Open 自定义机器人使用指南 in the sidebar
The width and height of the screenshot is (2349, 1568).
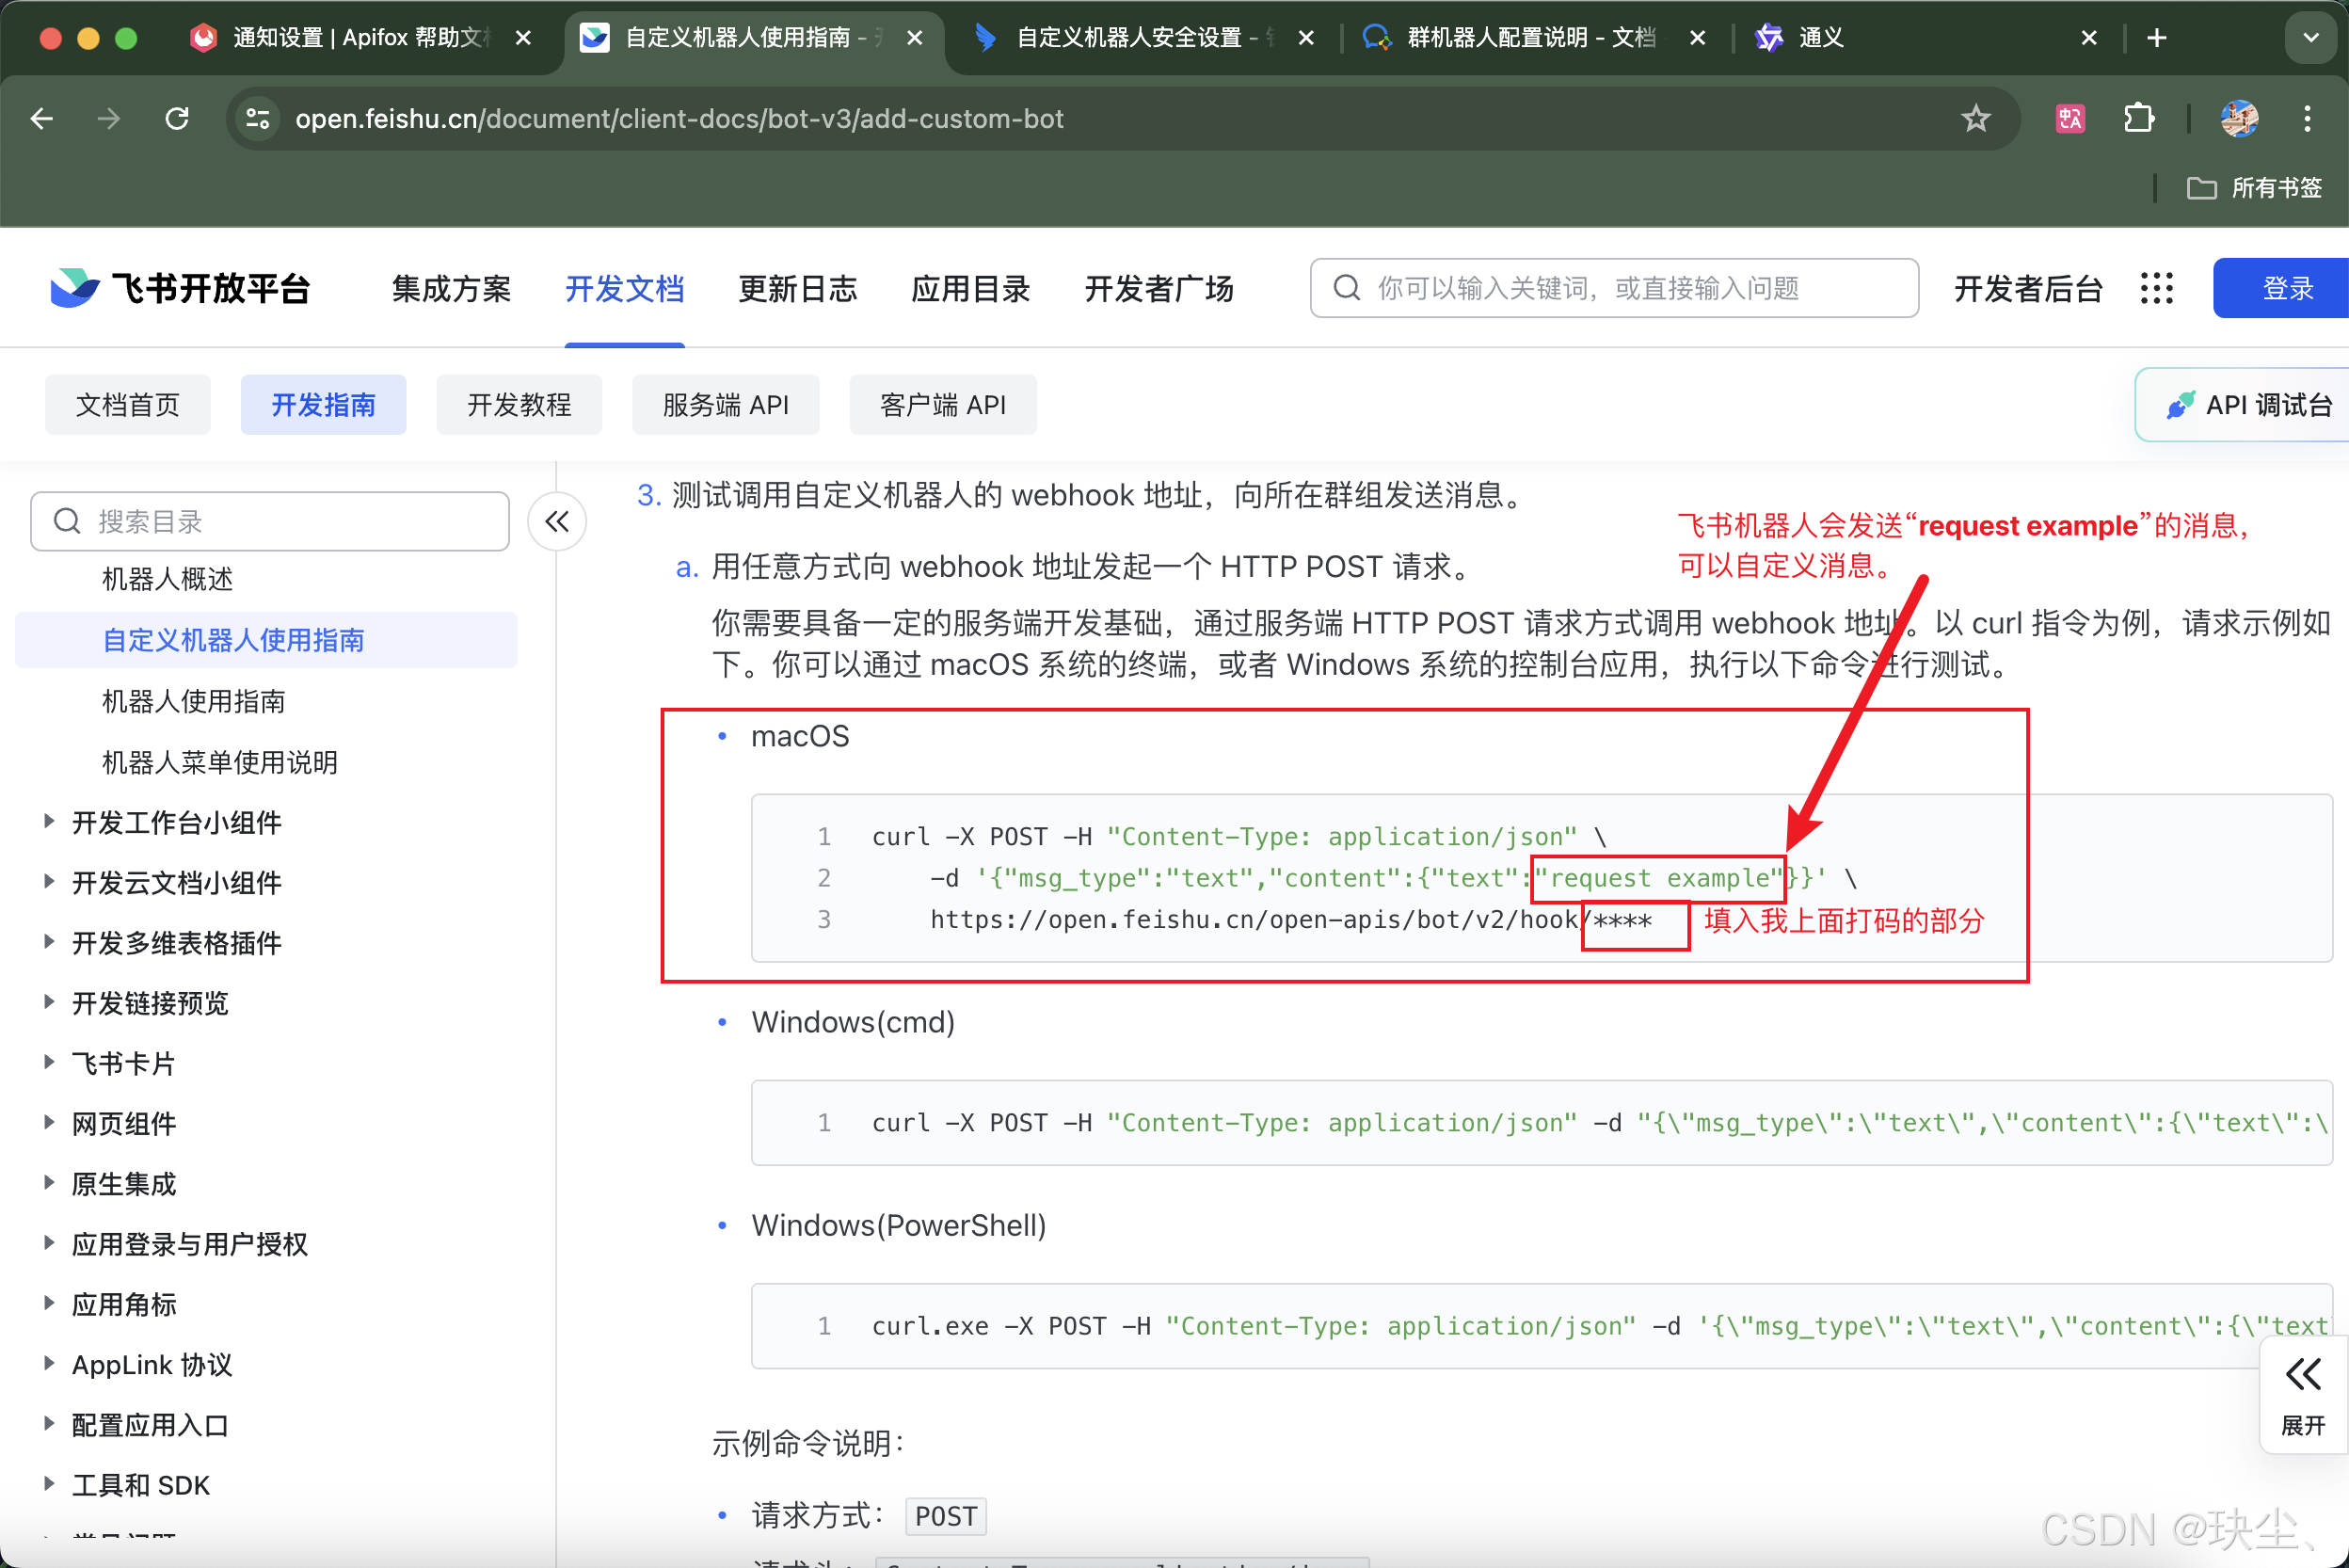pyautogui.click(x=266, y=640)
